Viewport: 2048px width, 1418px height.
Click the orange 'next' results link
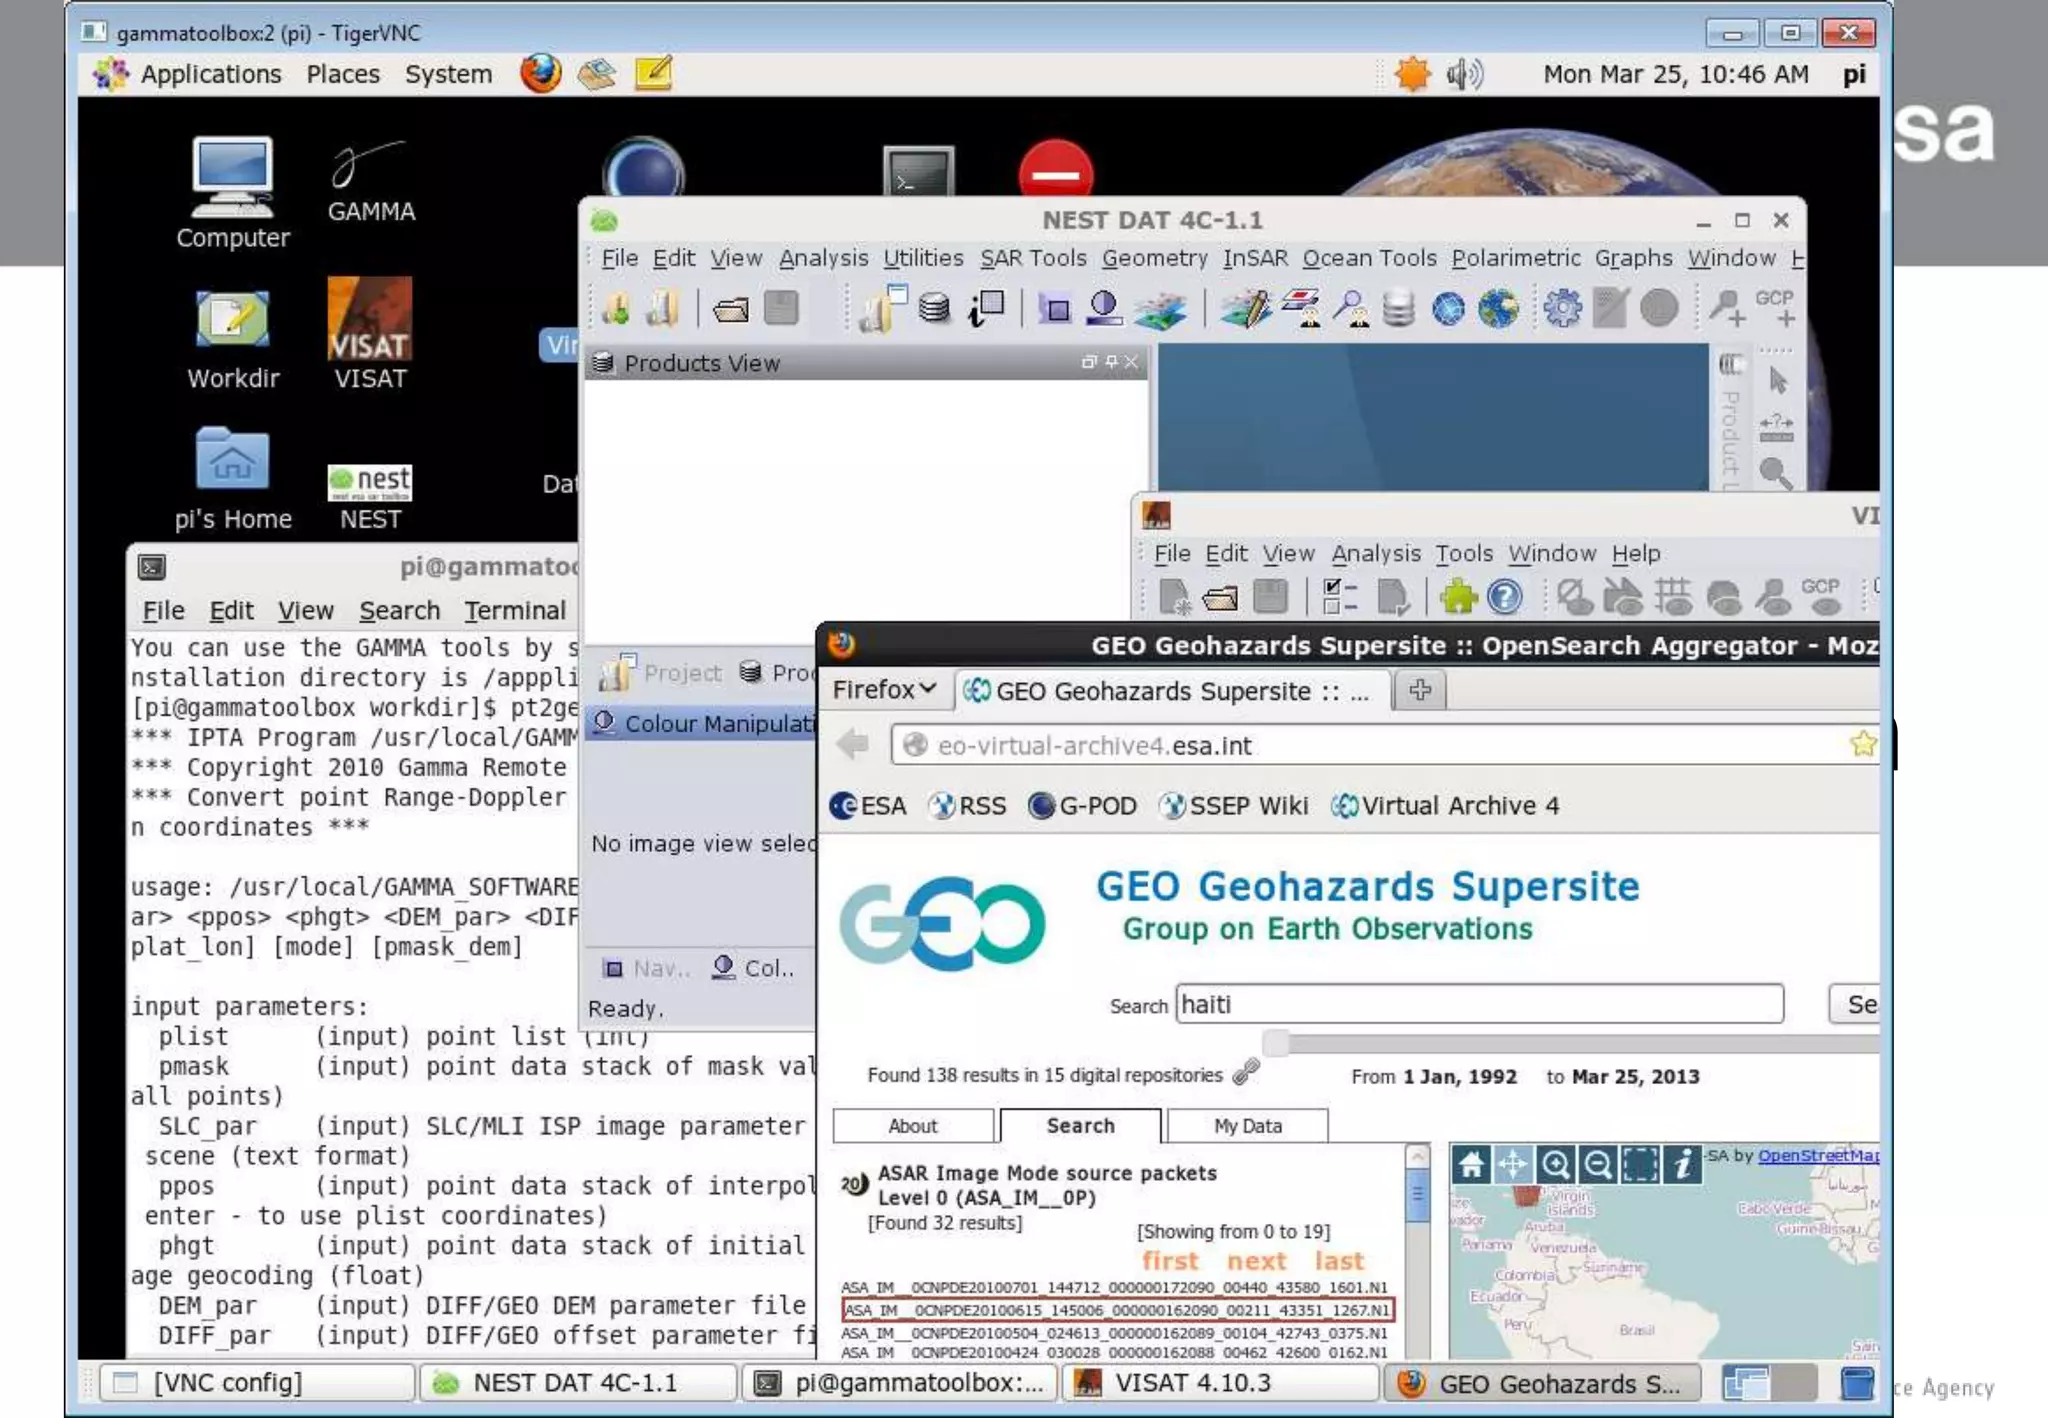(x=1256, y=1261)
